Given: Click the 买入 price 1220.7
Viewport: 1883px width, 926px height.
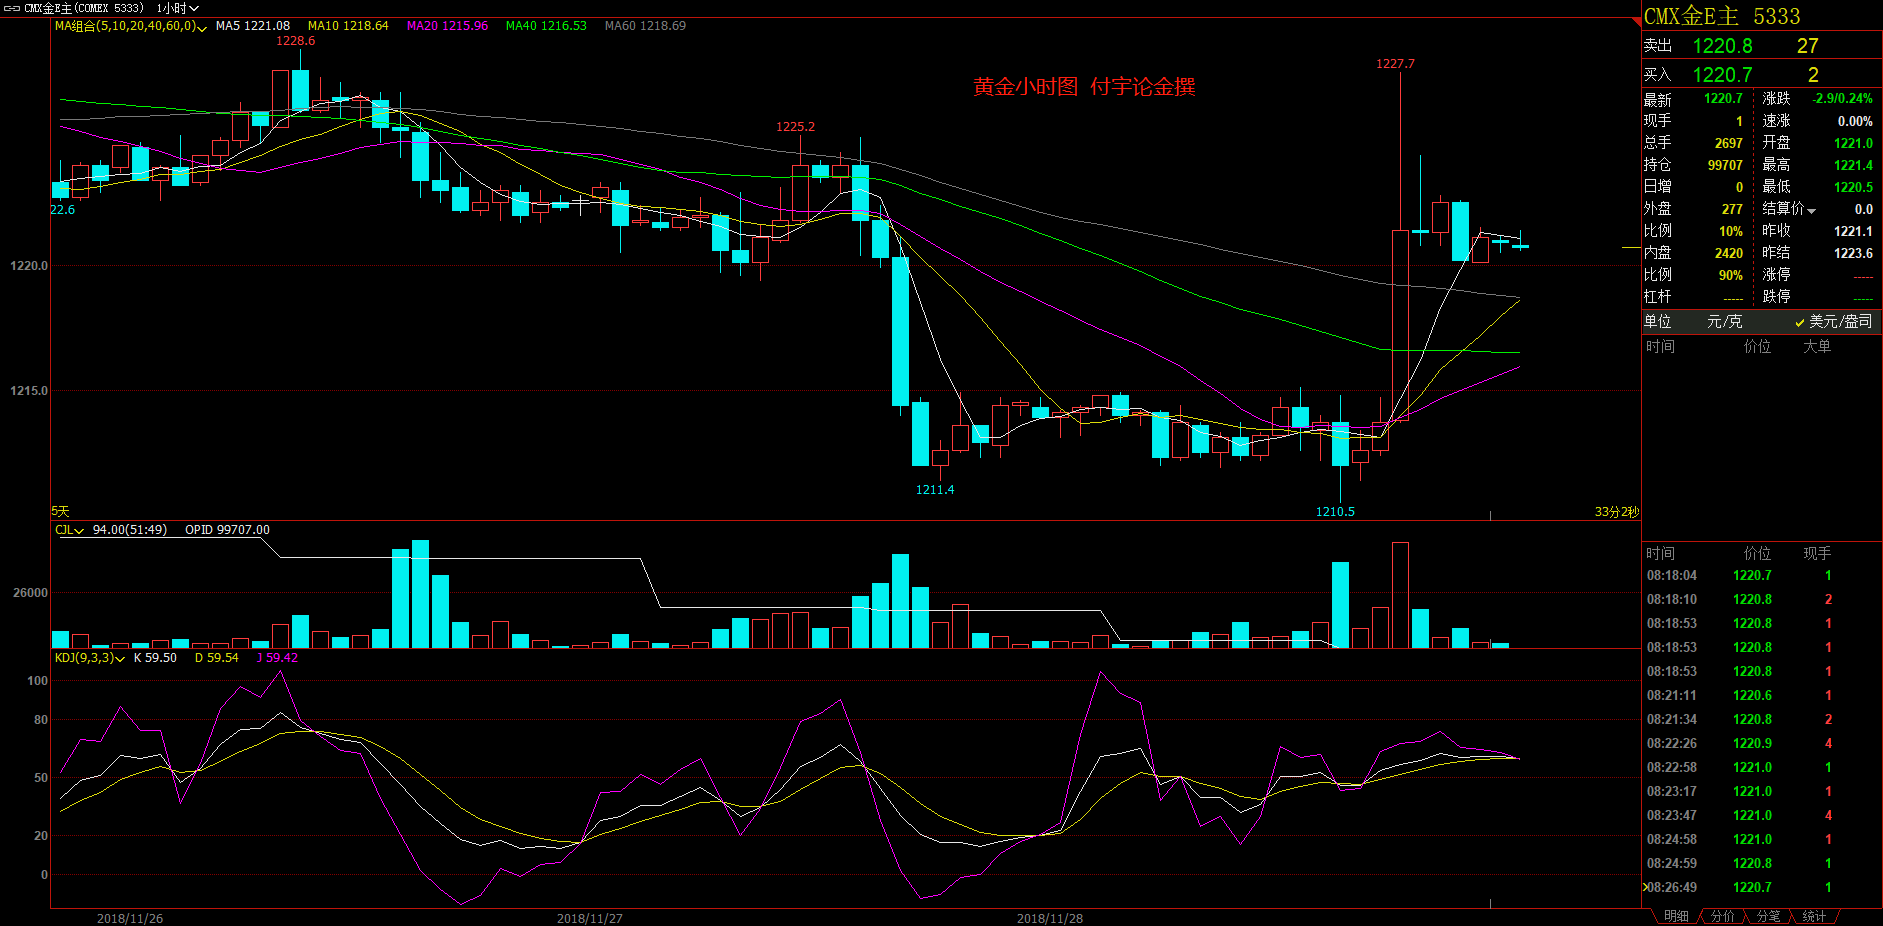Looking at the screenshot, I should pyautogui.click(x=1722, y=75).
